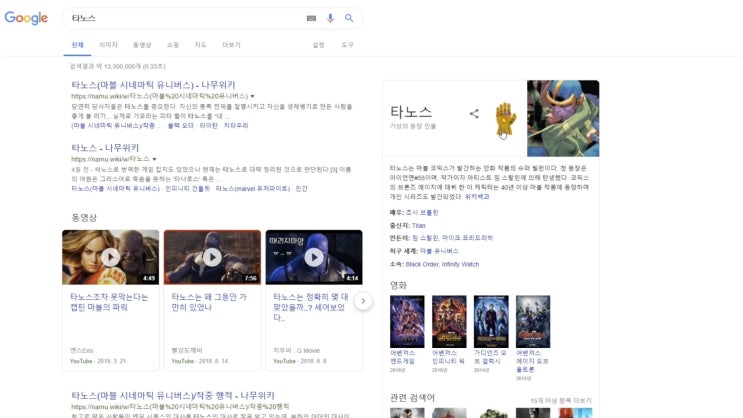Open Black Order affiliation link
Screen dimensions: 743x418
click(422, 264)
